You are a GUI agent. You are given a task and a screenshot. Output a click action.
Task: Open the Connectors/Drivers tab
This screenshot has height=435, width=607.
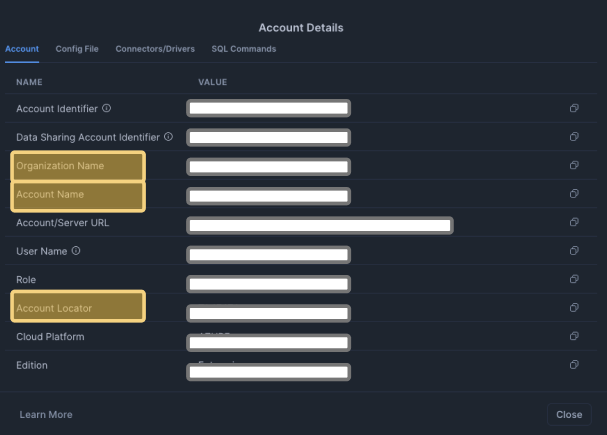pos(155,49)
